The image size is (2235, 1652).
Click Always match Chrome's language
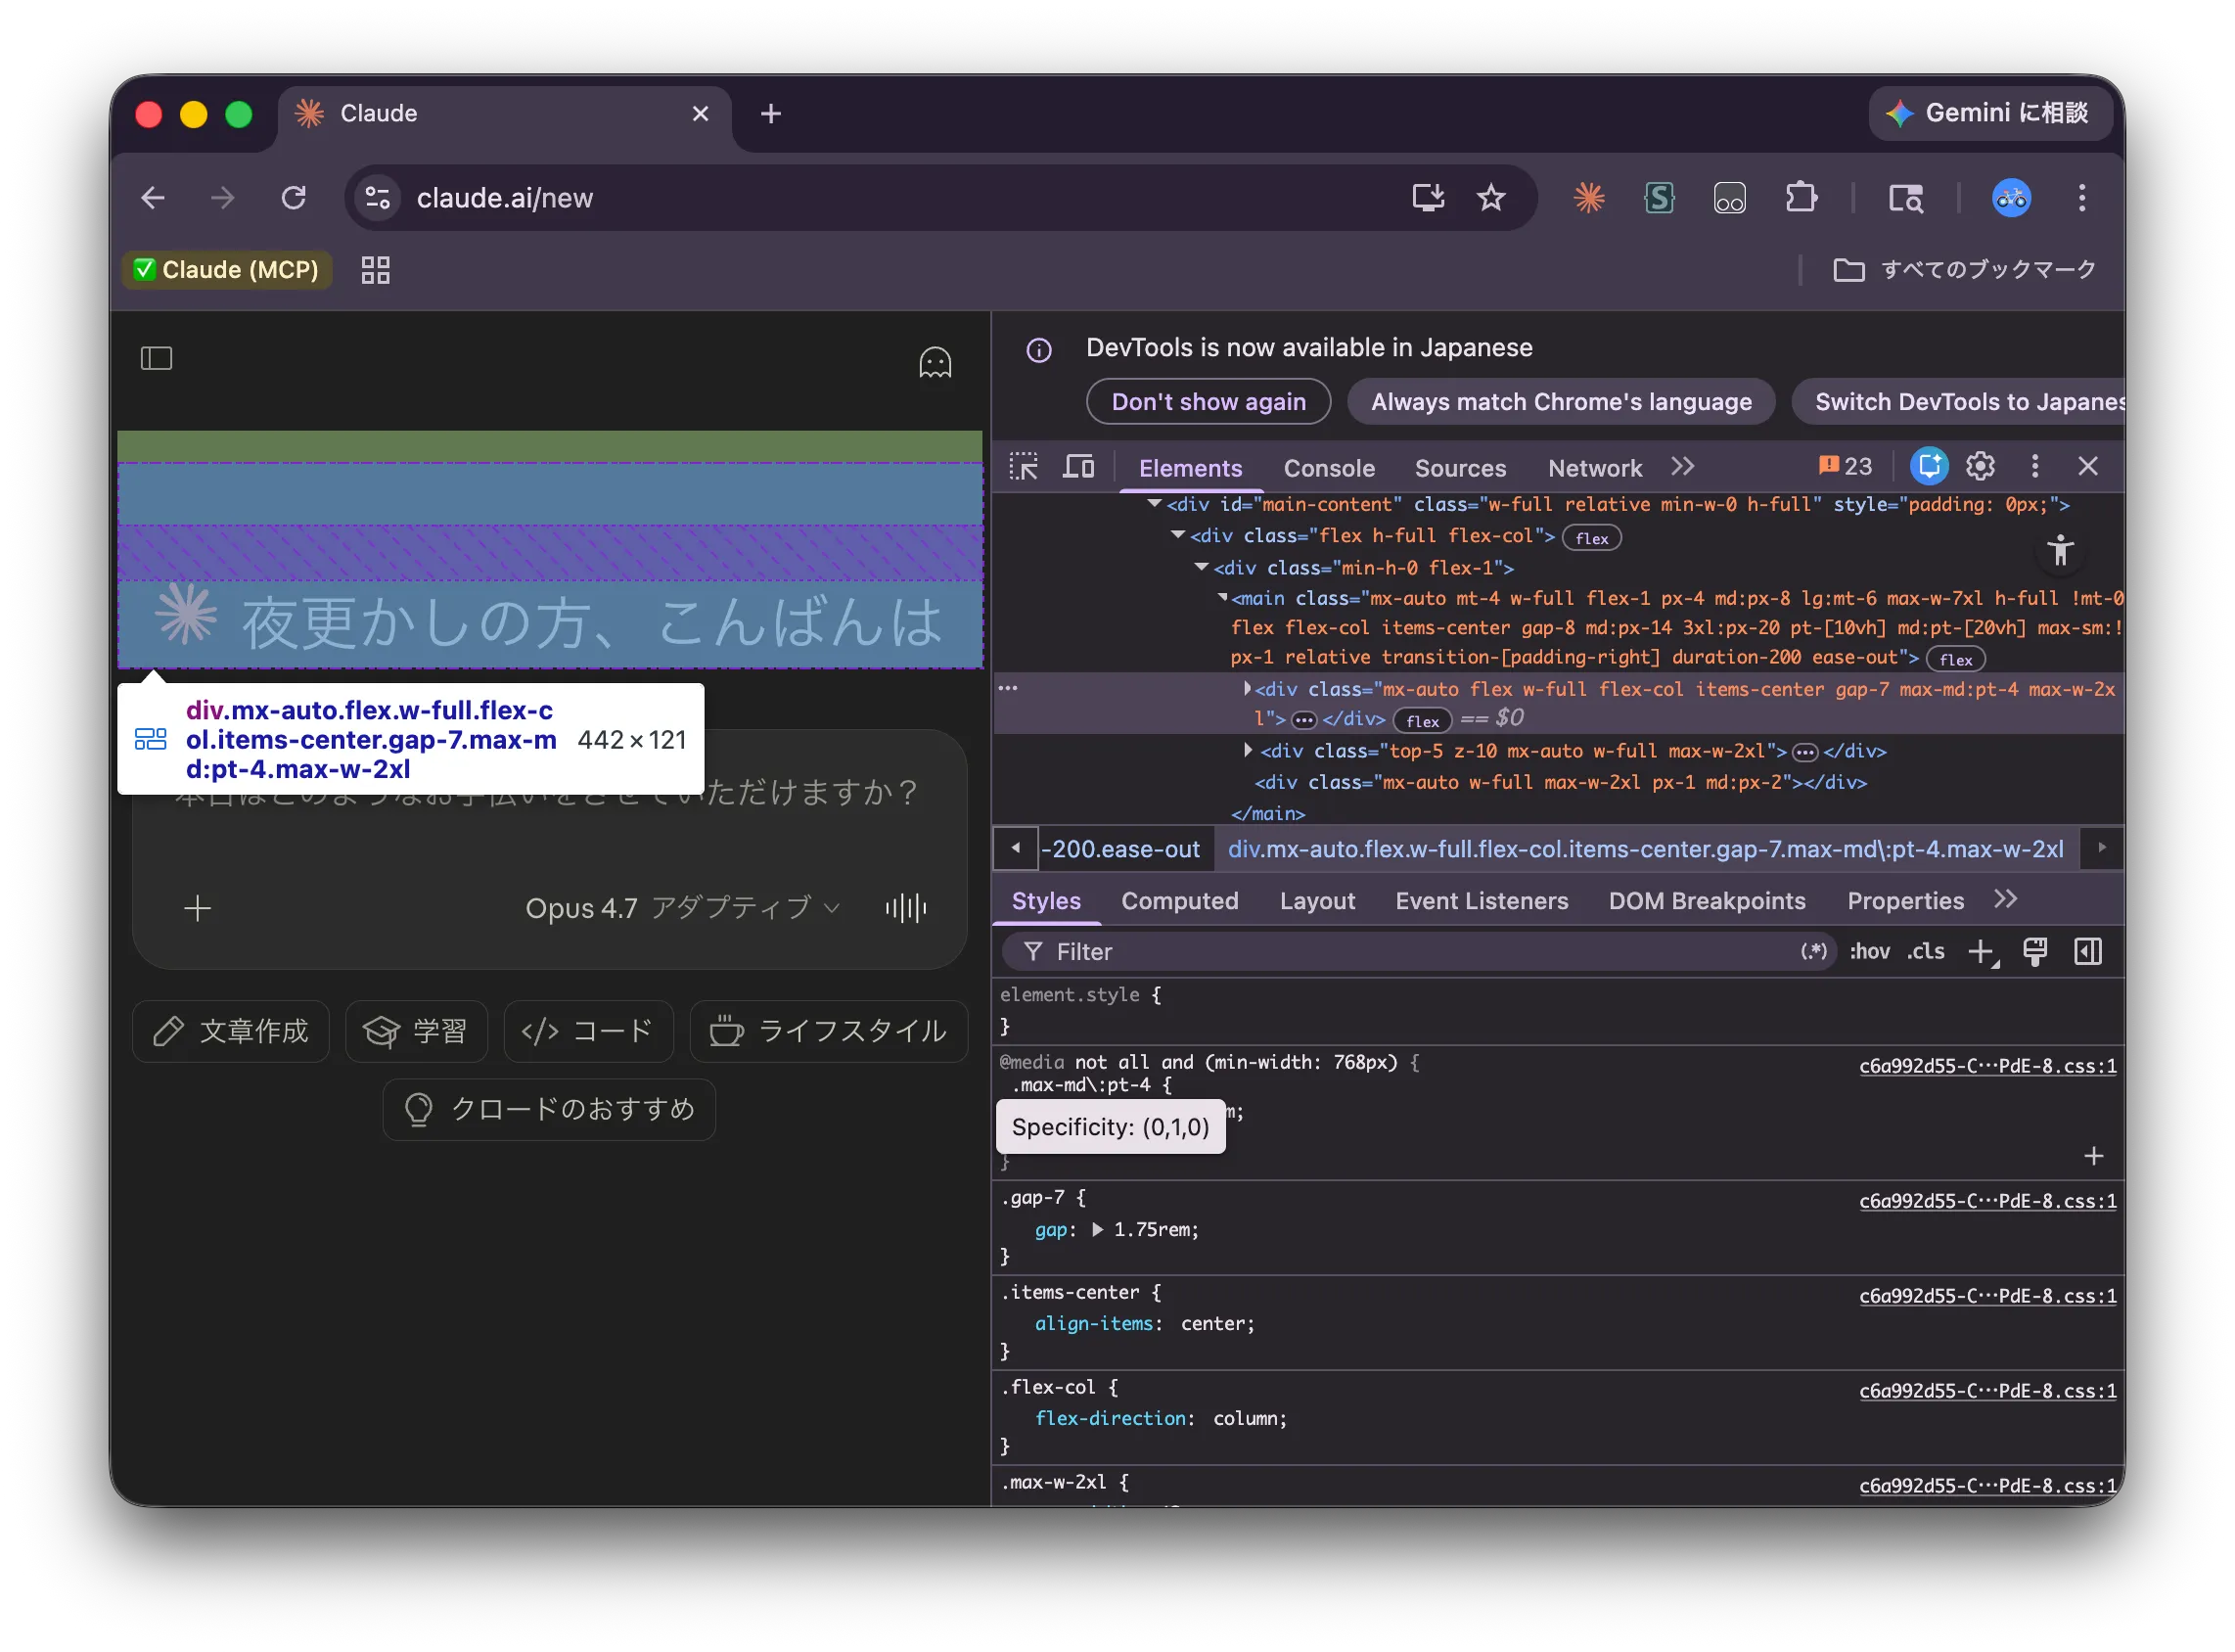[x=1561, y=402]
